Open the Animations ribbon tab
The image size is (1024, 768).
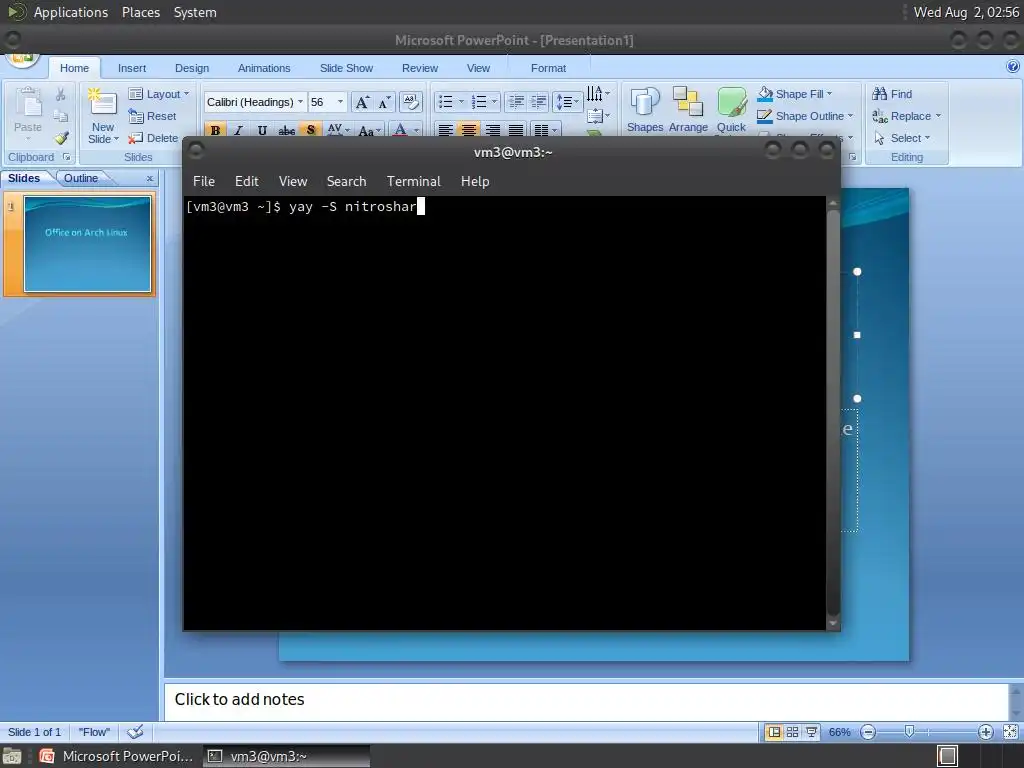tap(264, 68)
